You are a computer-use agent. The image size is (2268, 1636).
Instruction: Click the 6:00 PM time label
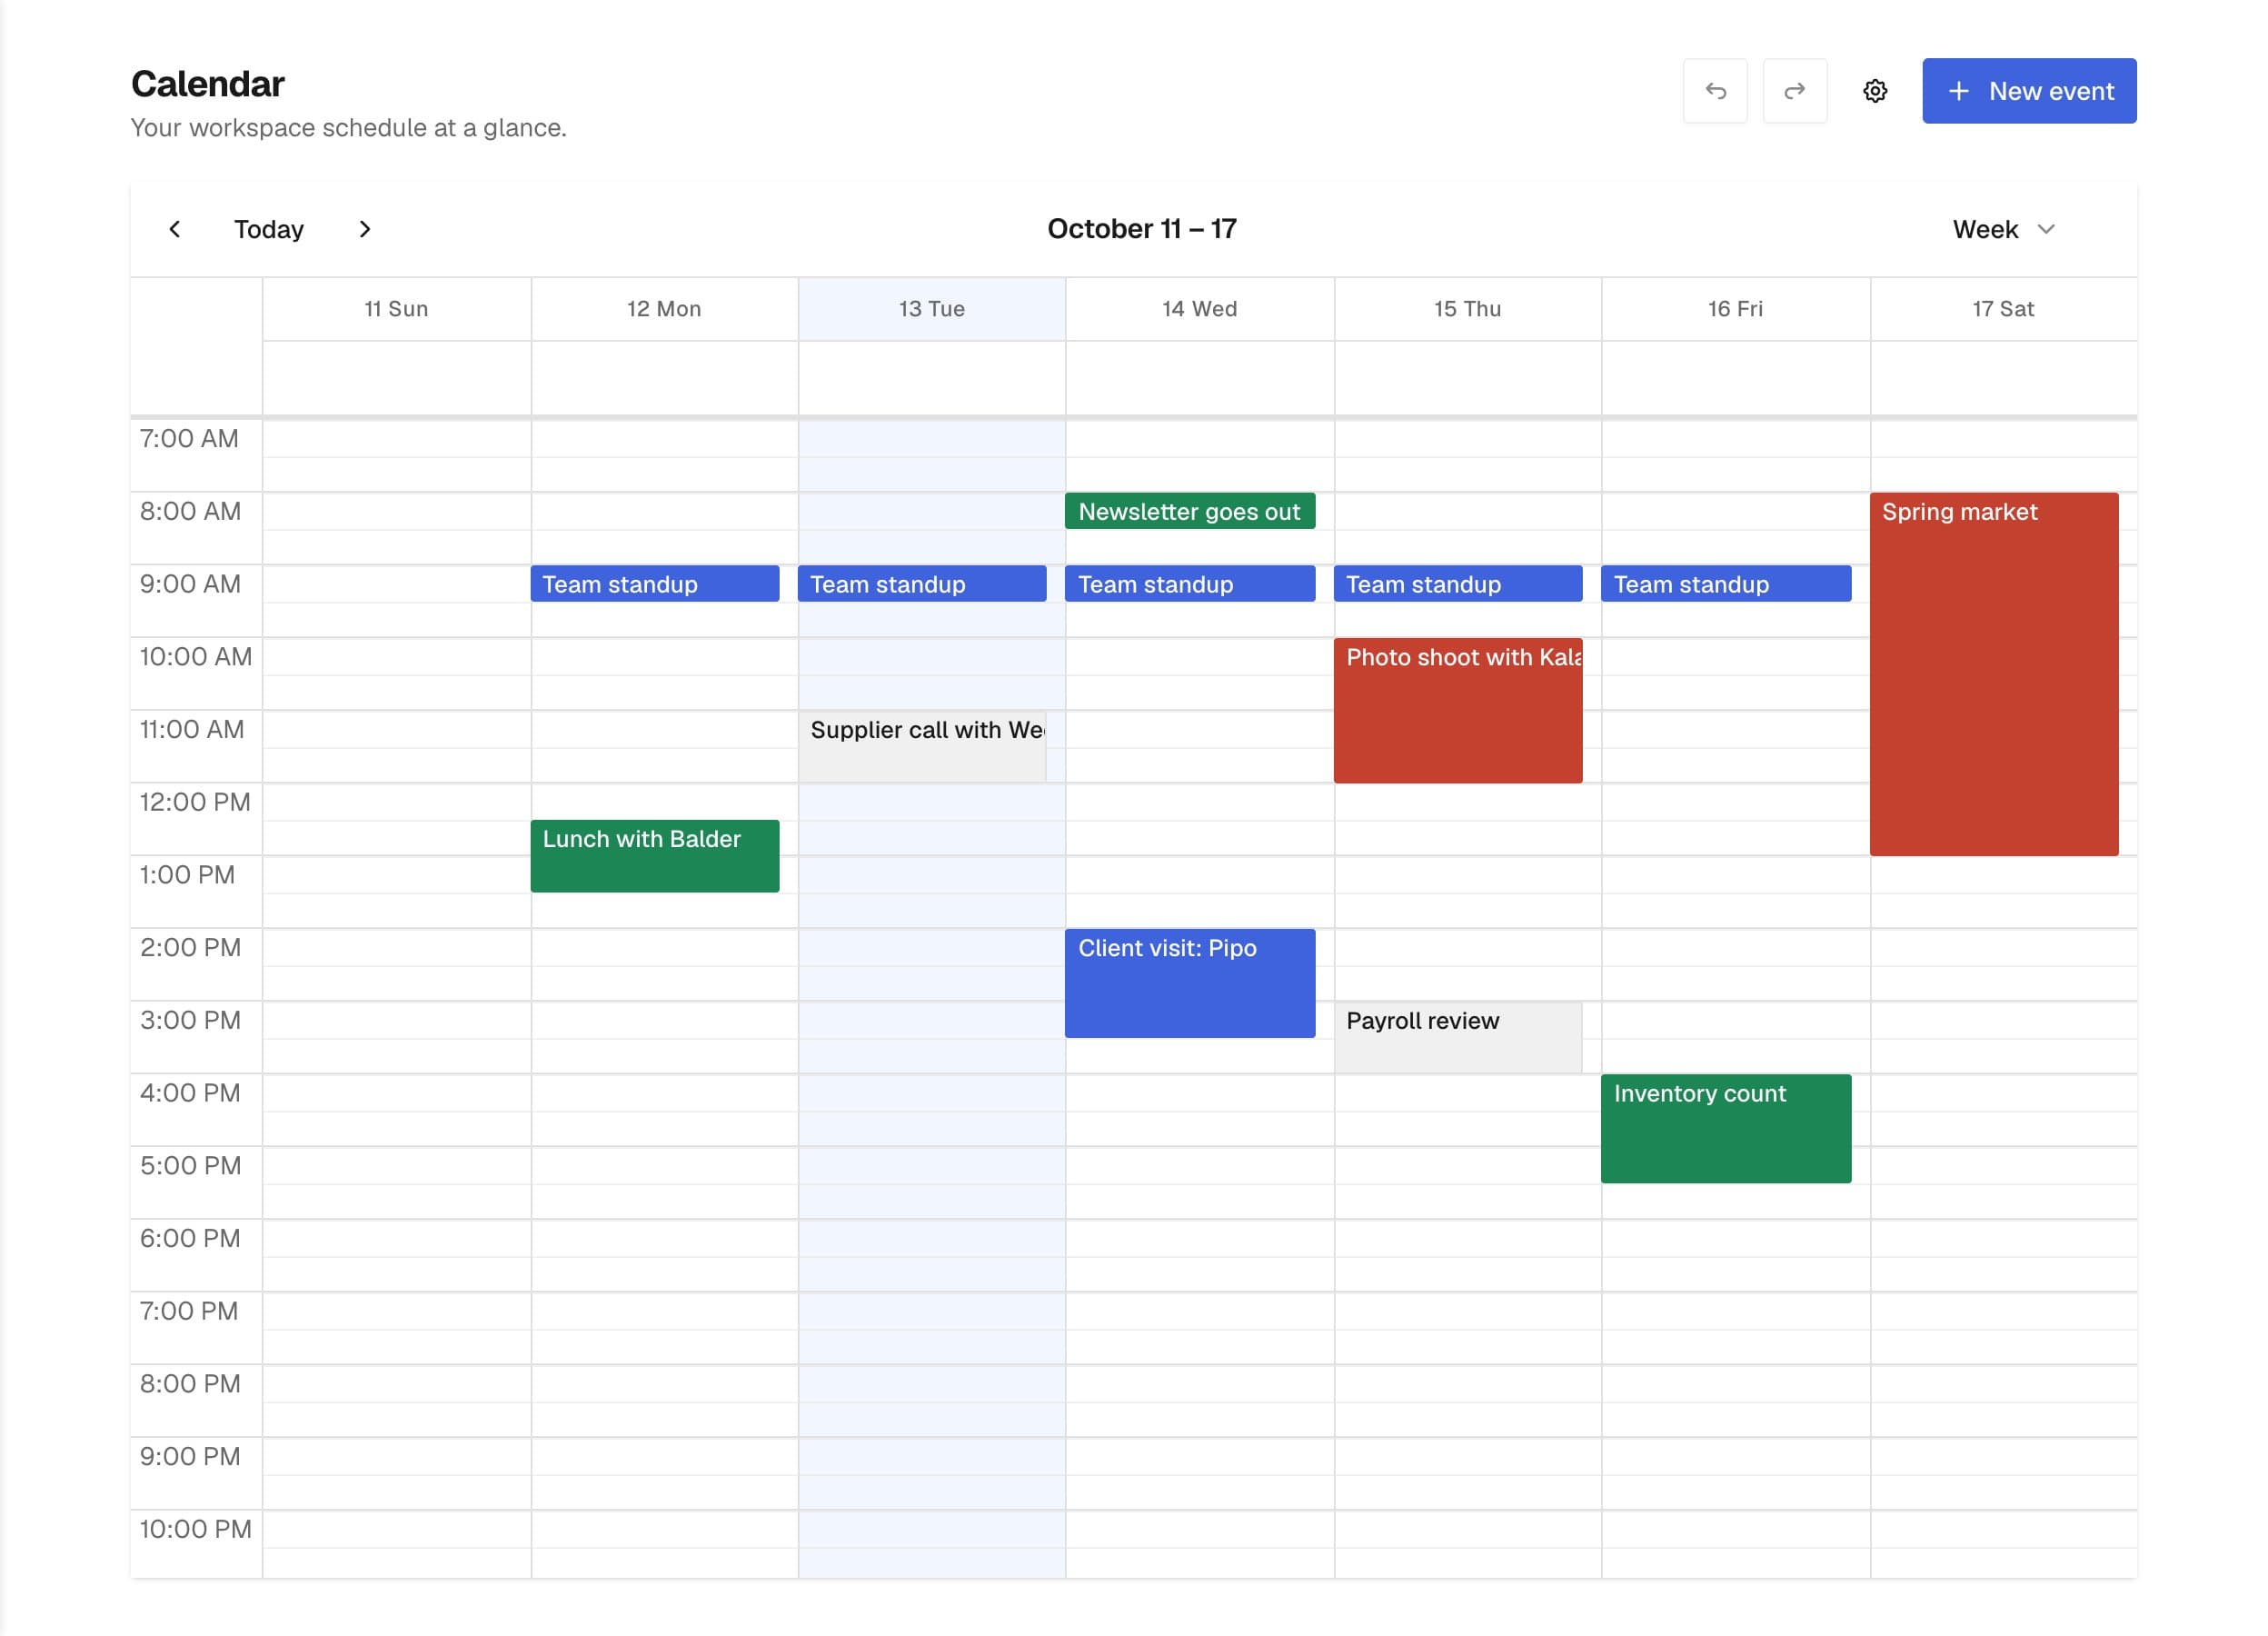coord(190,1238)
